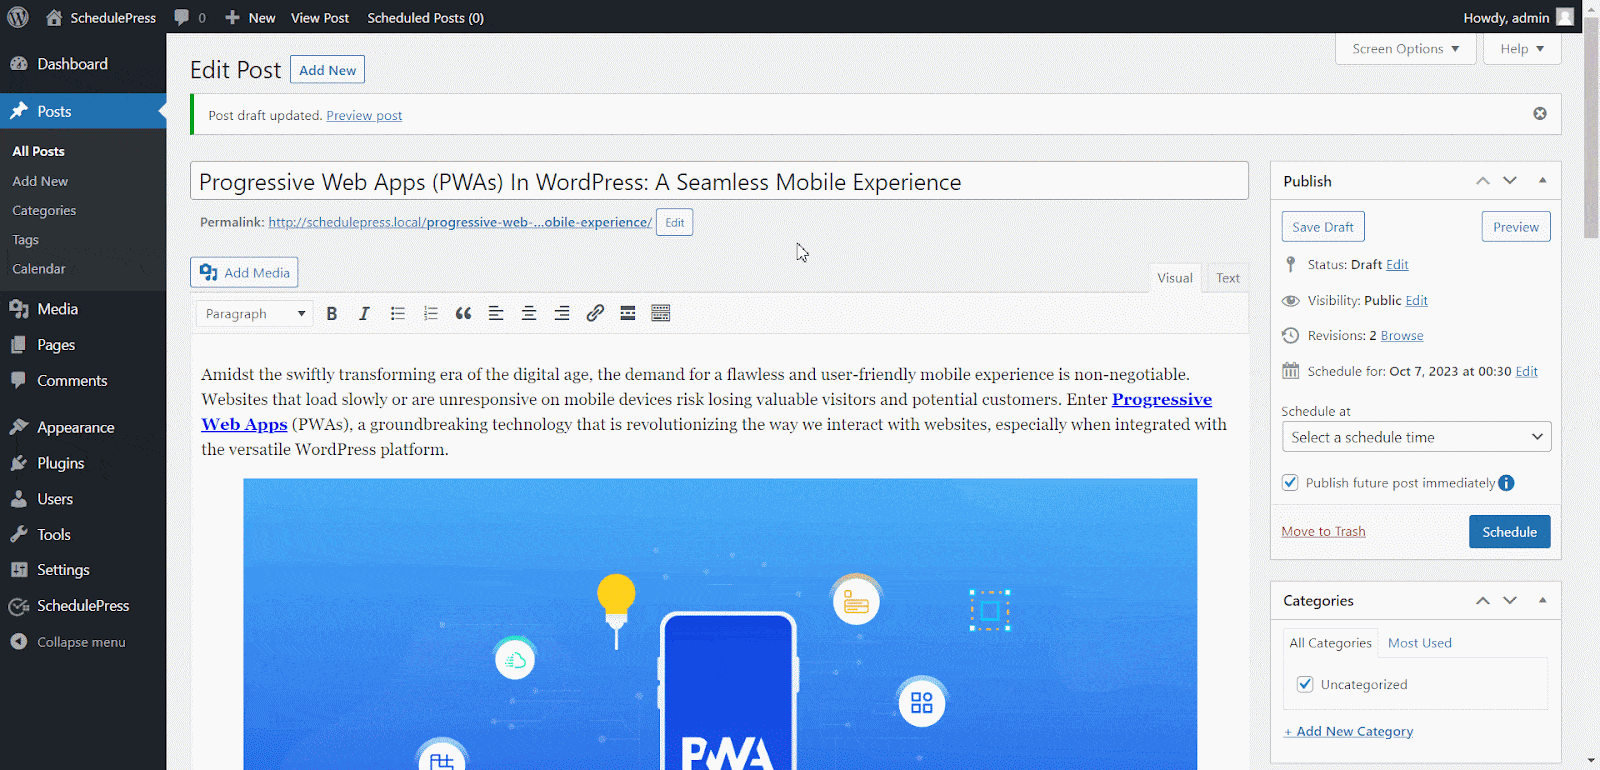The width and height of the screenshot is (1600, 770).
Task: Insert a bulleted list
Action: [397, 313]
